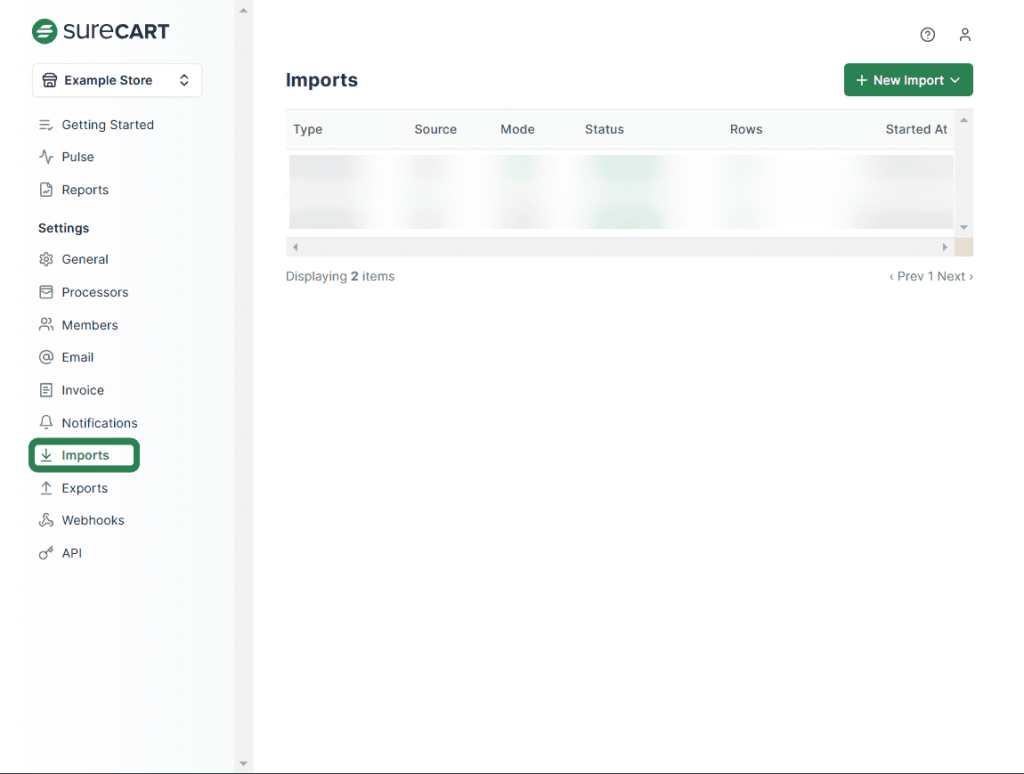Click the Prev pagination link
The image size is (1024, 774).
(x=906, y=276)
